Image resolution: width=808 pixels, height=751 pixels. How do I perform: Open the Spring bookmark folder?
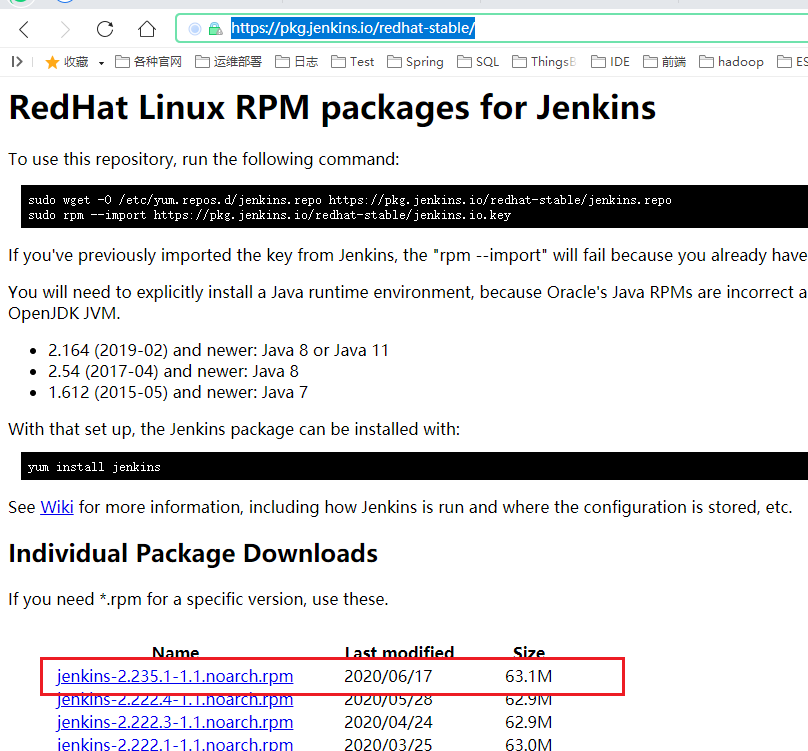click(x=415, y=62)
